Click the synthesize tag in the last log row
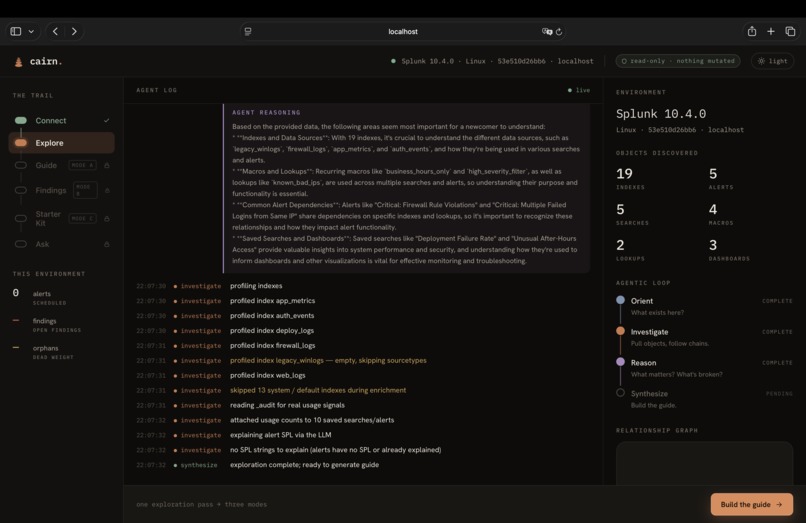Screen dimensions: 806x523 pyautogui.click(x=198, y=465)
